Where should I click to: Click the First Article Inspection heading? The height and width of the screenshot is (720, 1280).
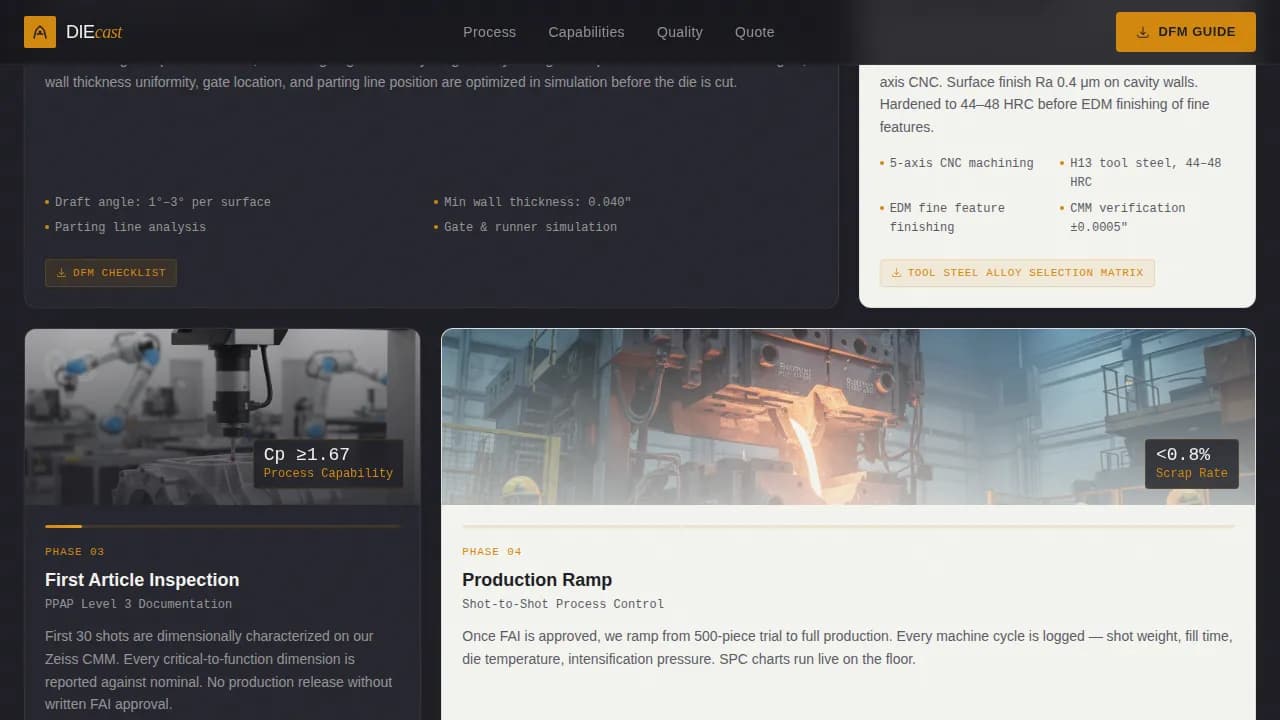click(141, 580)
